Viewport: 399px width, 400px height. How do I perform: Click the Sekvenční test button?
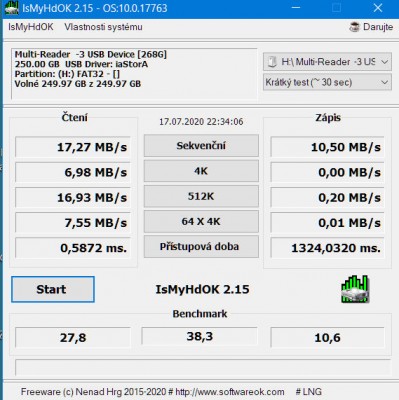point(201,146)
